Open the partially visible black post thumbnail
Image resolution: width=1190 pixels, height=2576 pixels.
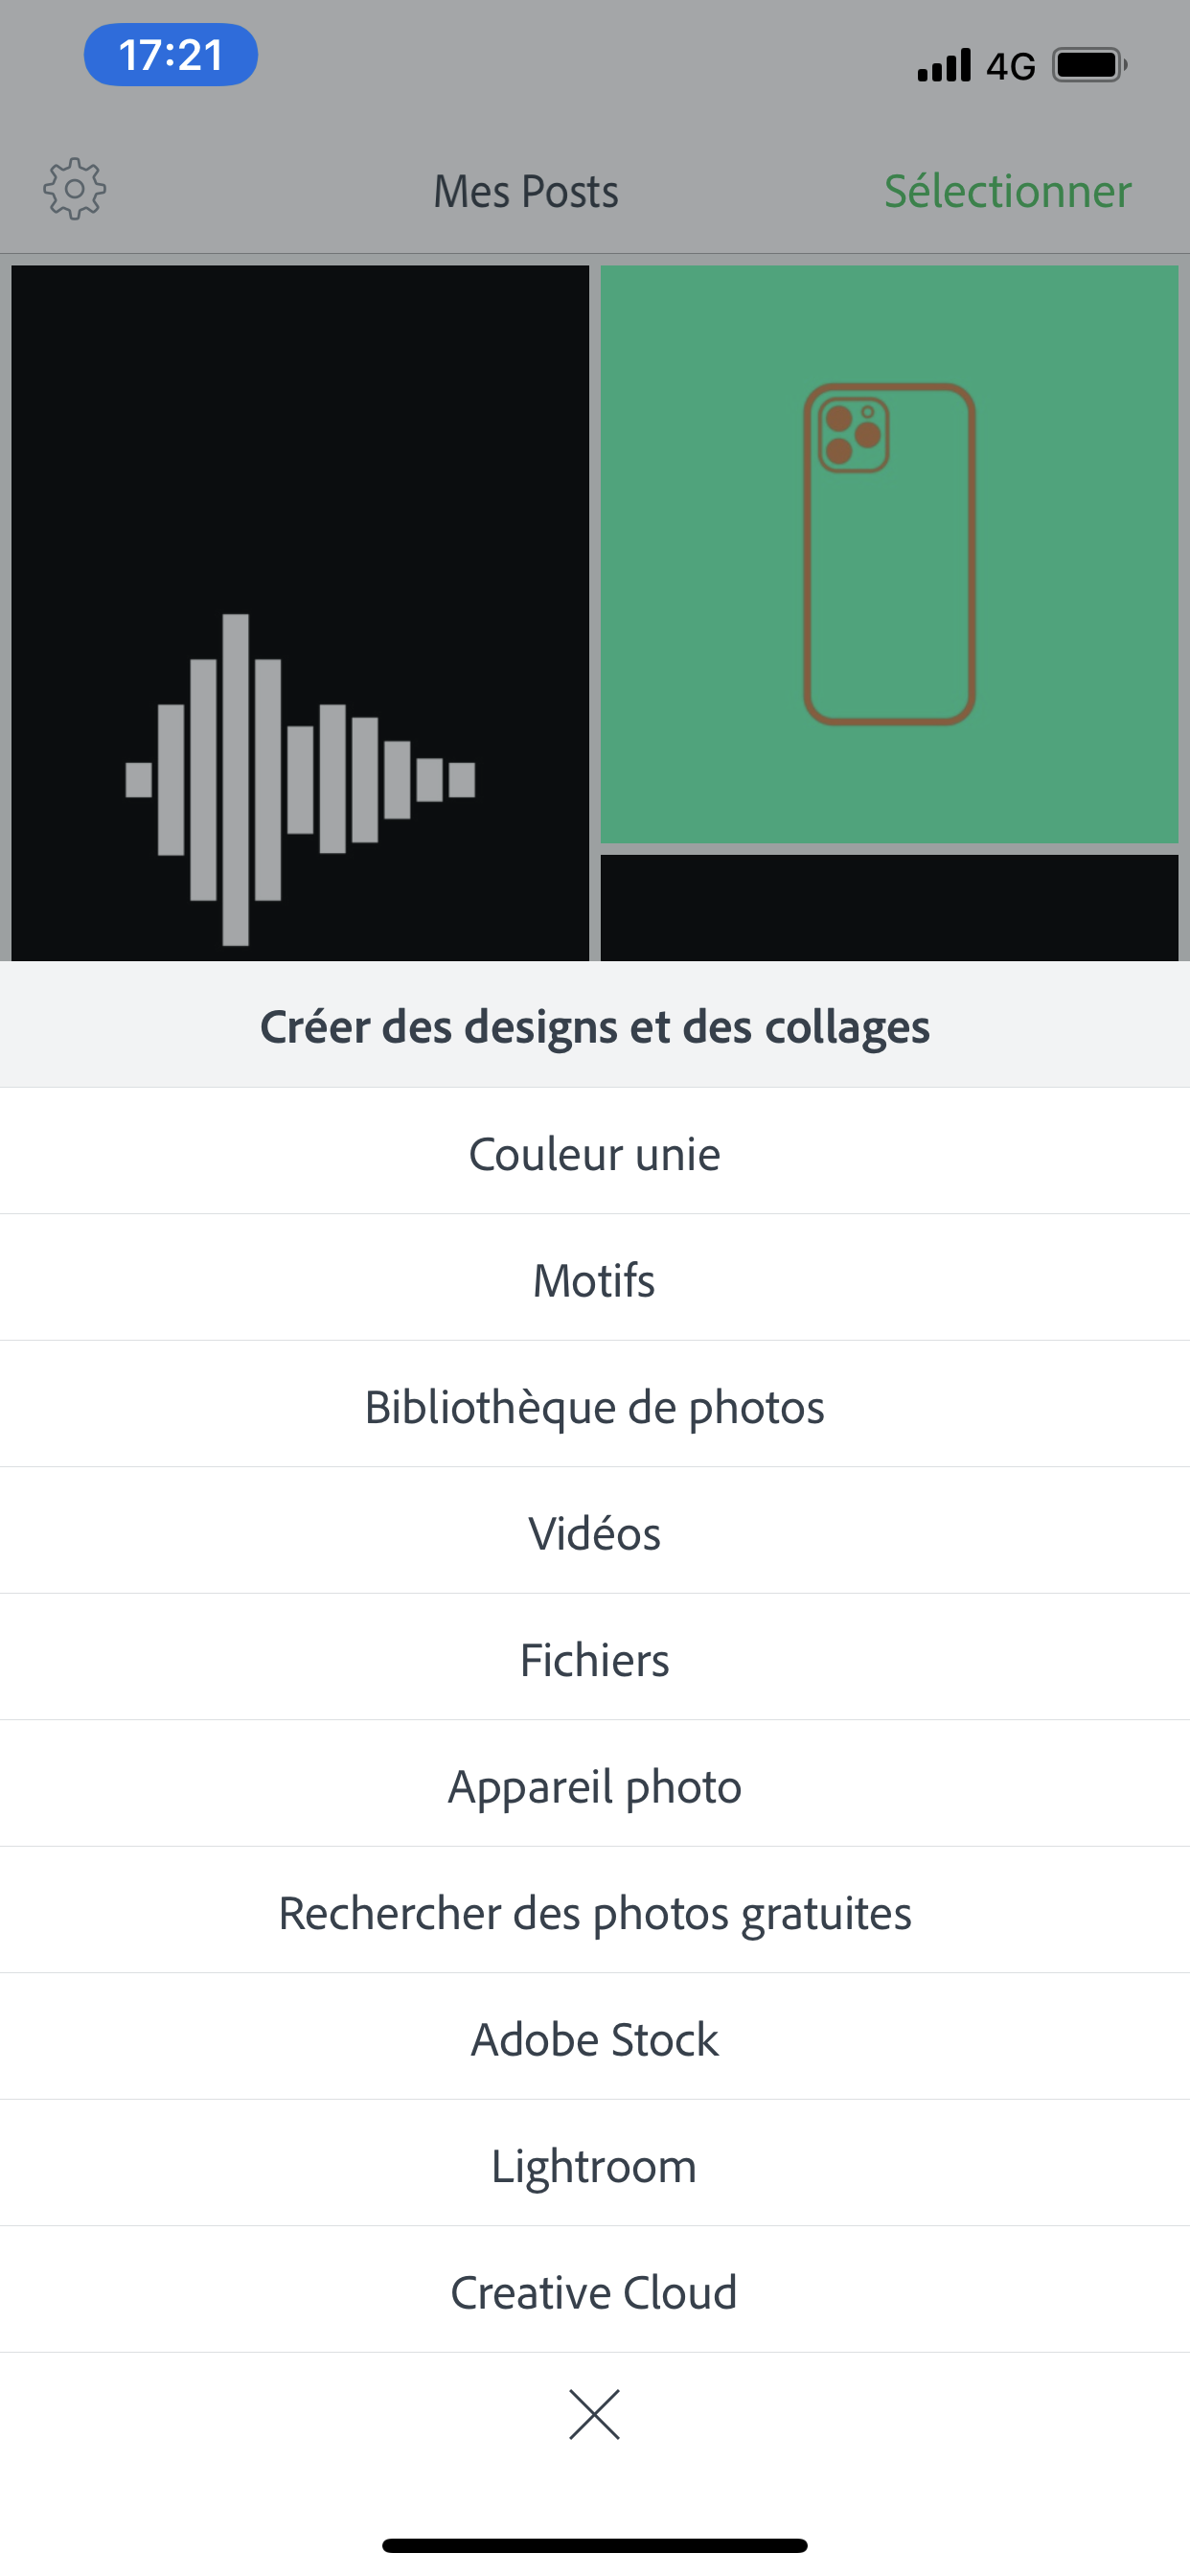889,907
